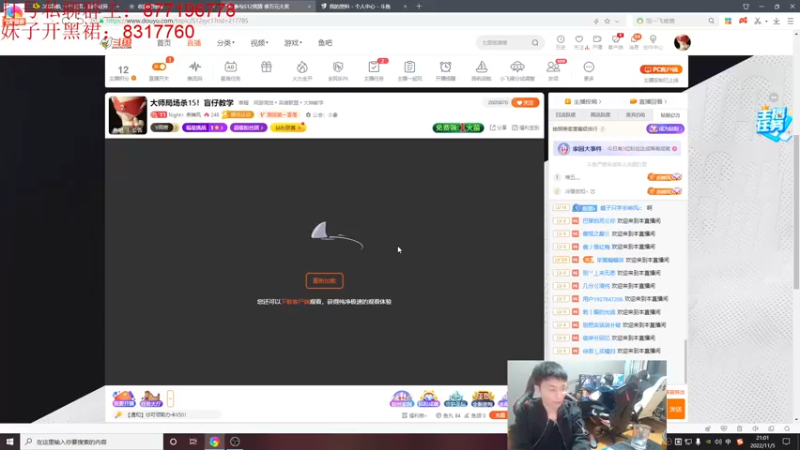This screenshot has width=800, height=450.
Task: Click the orange reload button in player
Action: (x=324, y=281)
